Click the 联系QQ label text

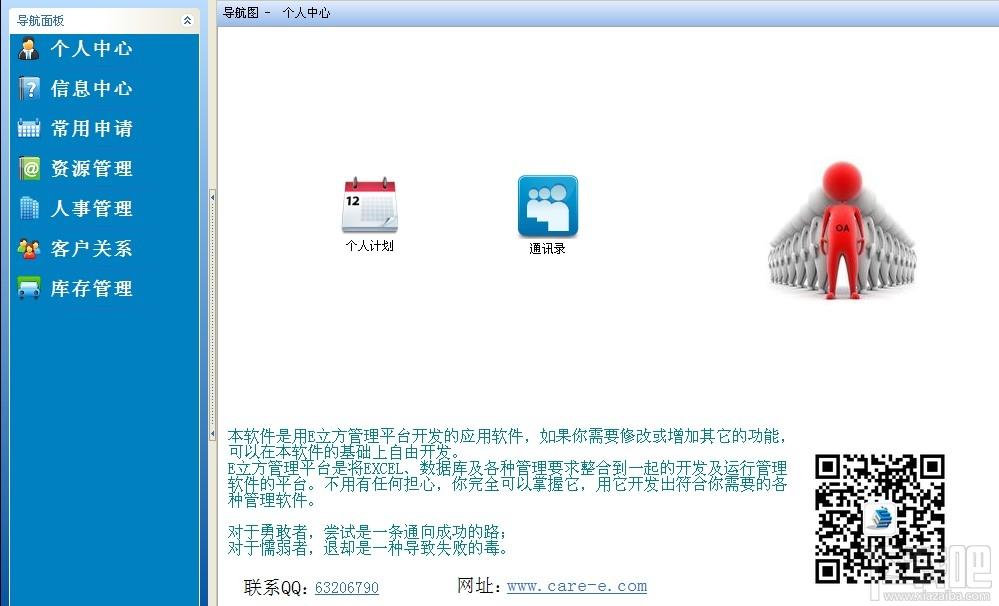click(x=275, y=588)
